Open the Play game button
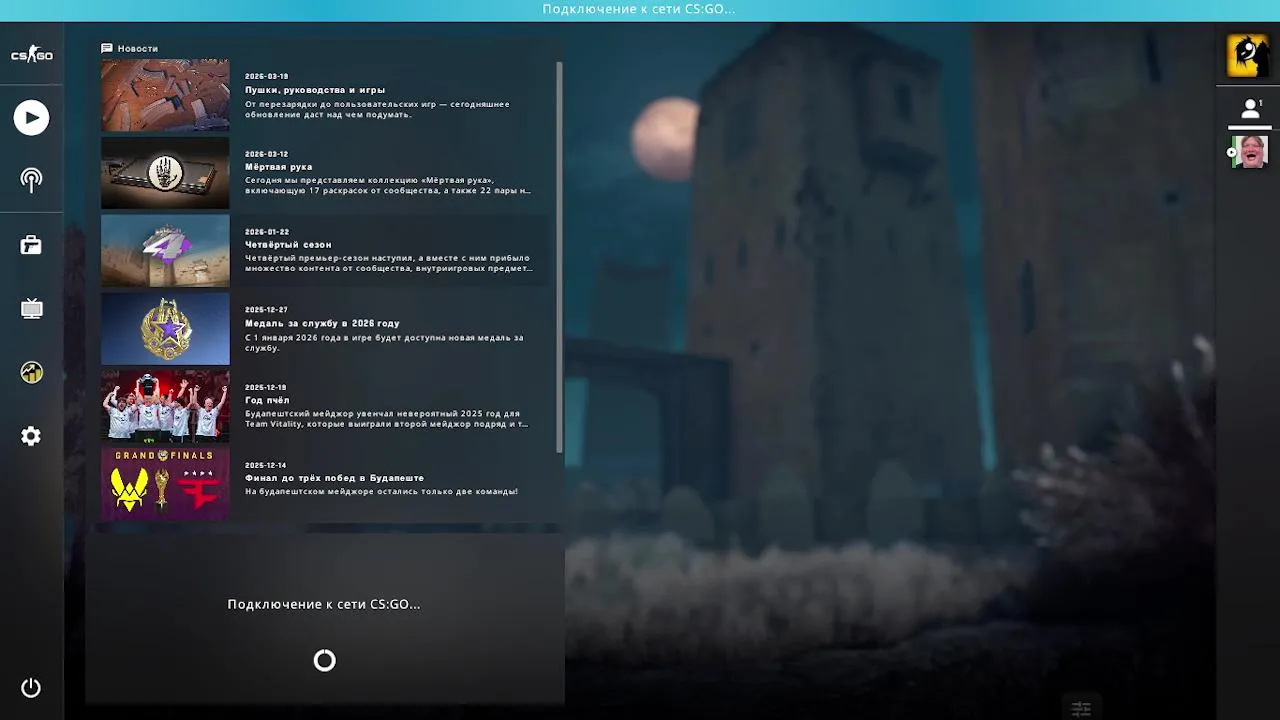1280x720 pixels. [x=31, y=118]
